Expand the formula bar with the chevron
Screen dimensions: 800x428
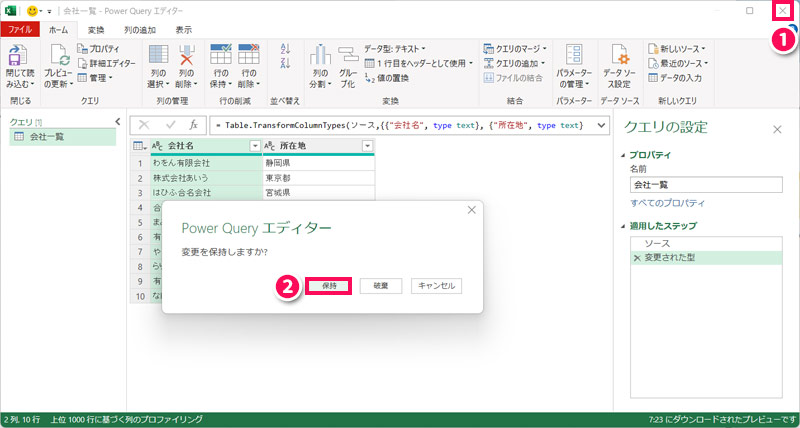601,125
